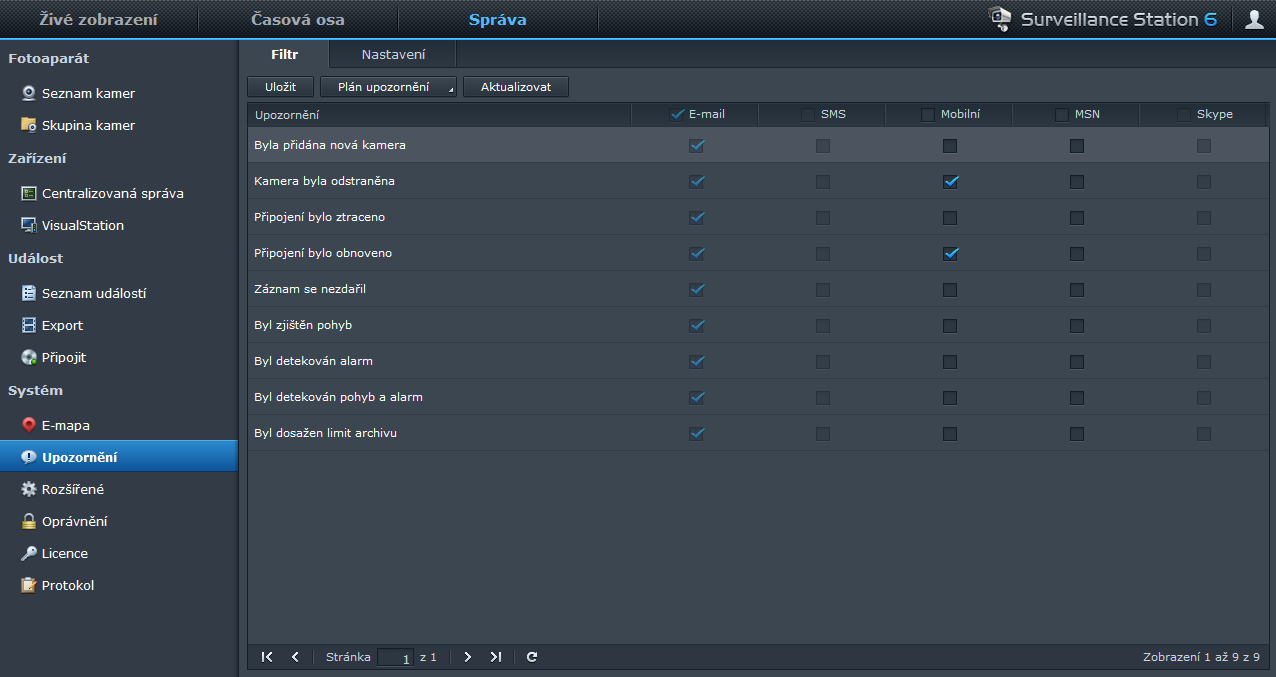
Task: Uncheck Mobilní for Kamera byla odstraněna
Action: coord(950,182)
